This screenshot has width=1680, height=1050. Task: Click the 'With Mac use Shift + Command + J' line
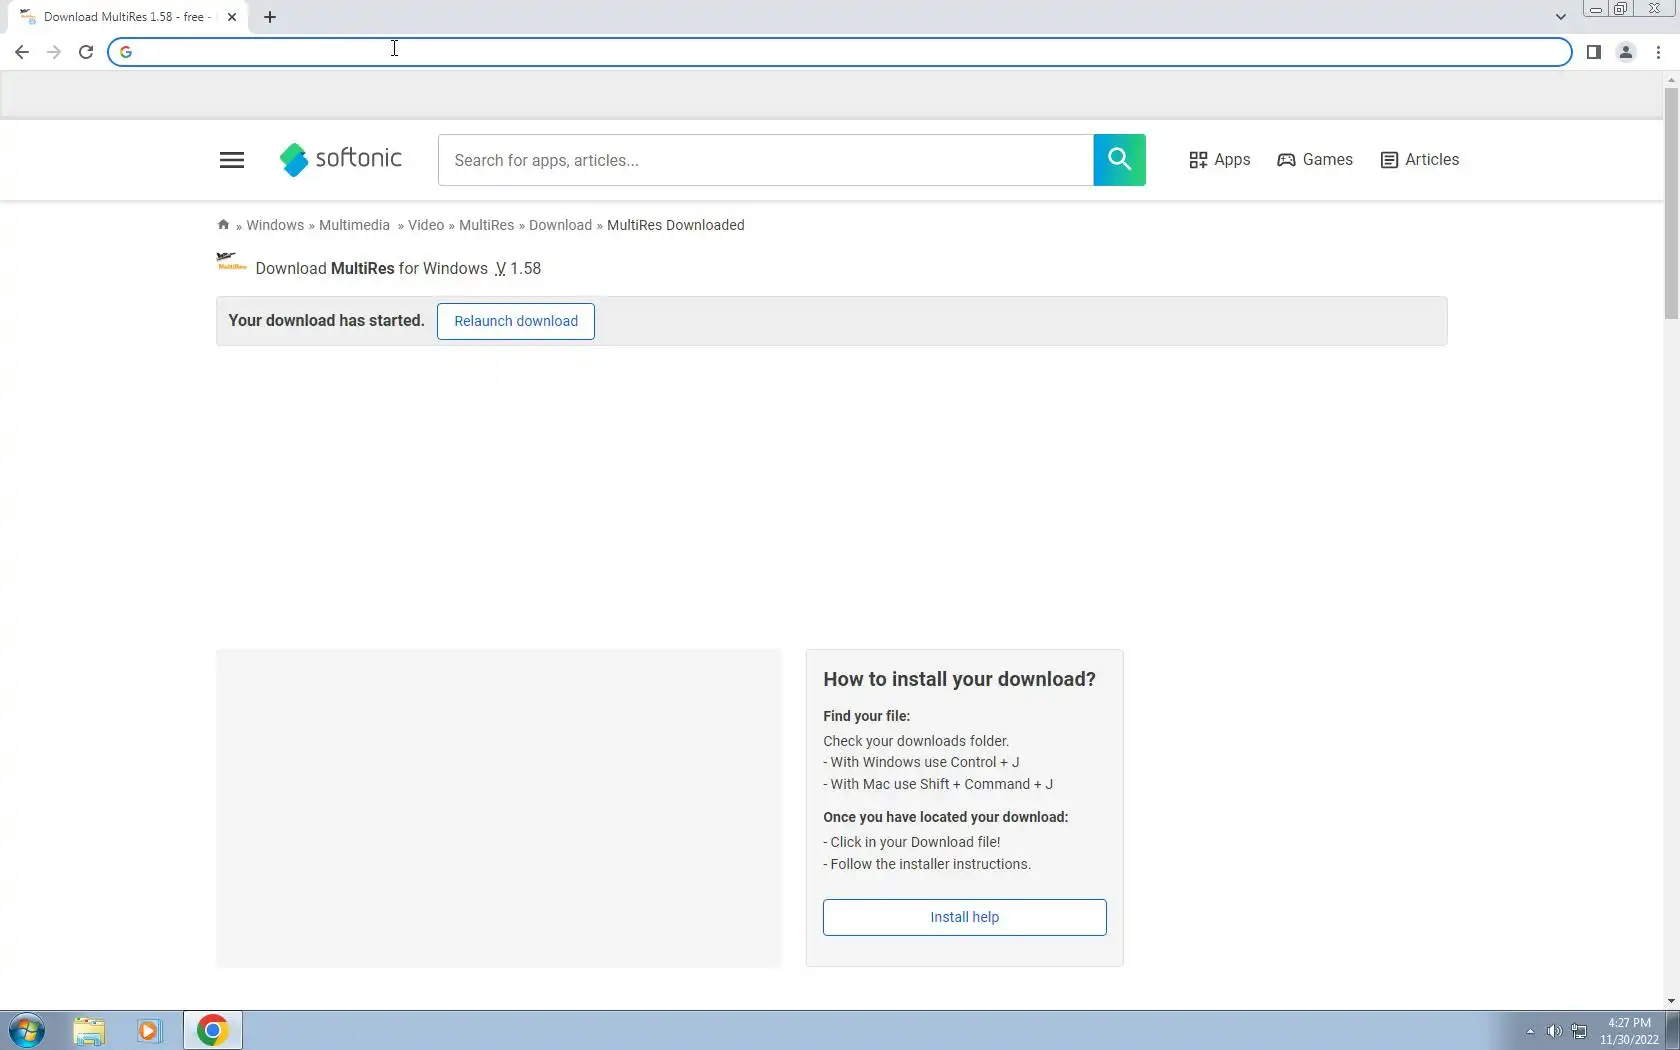point(938,784)
